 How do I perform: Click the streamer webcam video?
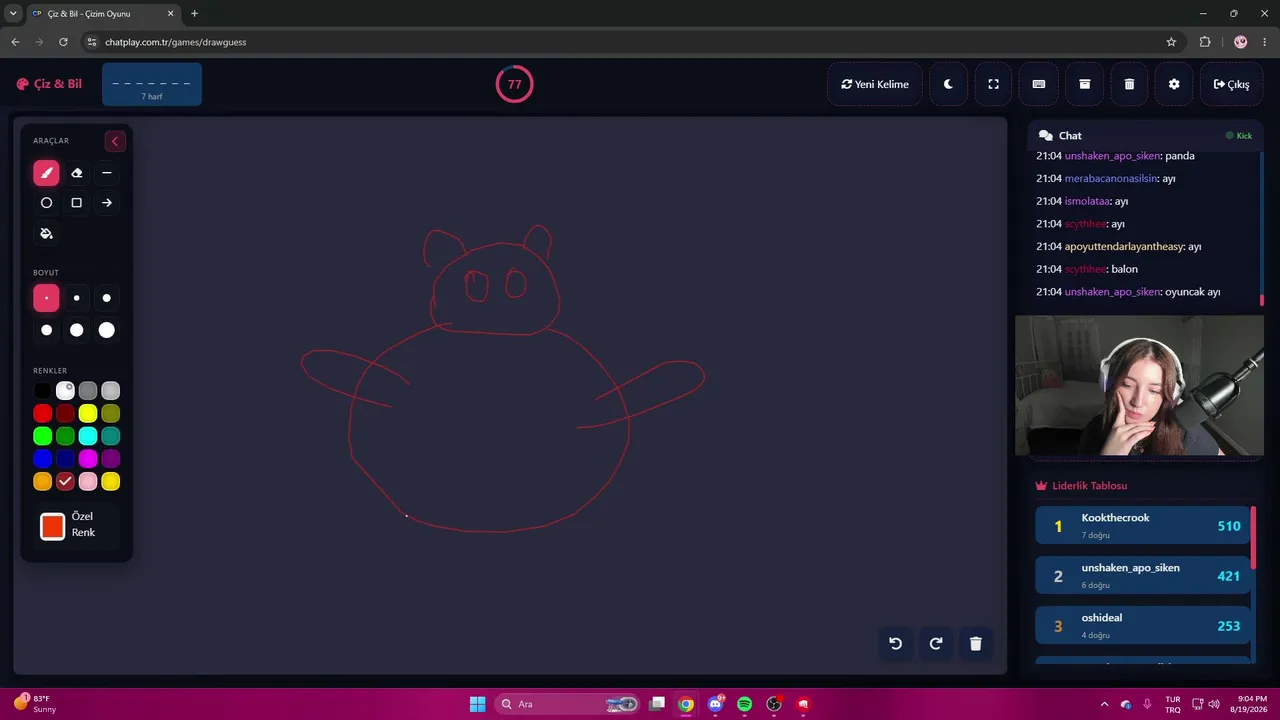[x=1139, y=386]
